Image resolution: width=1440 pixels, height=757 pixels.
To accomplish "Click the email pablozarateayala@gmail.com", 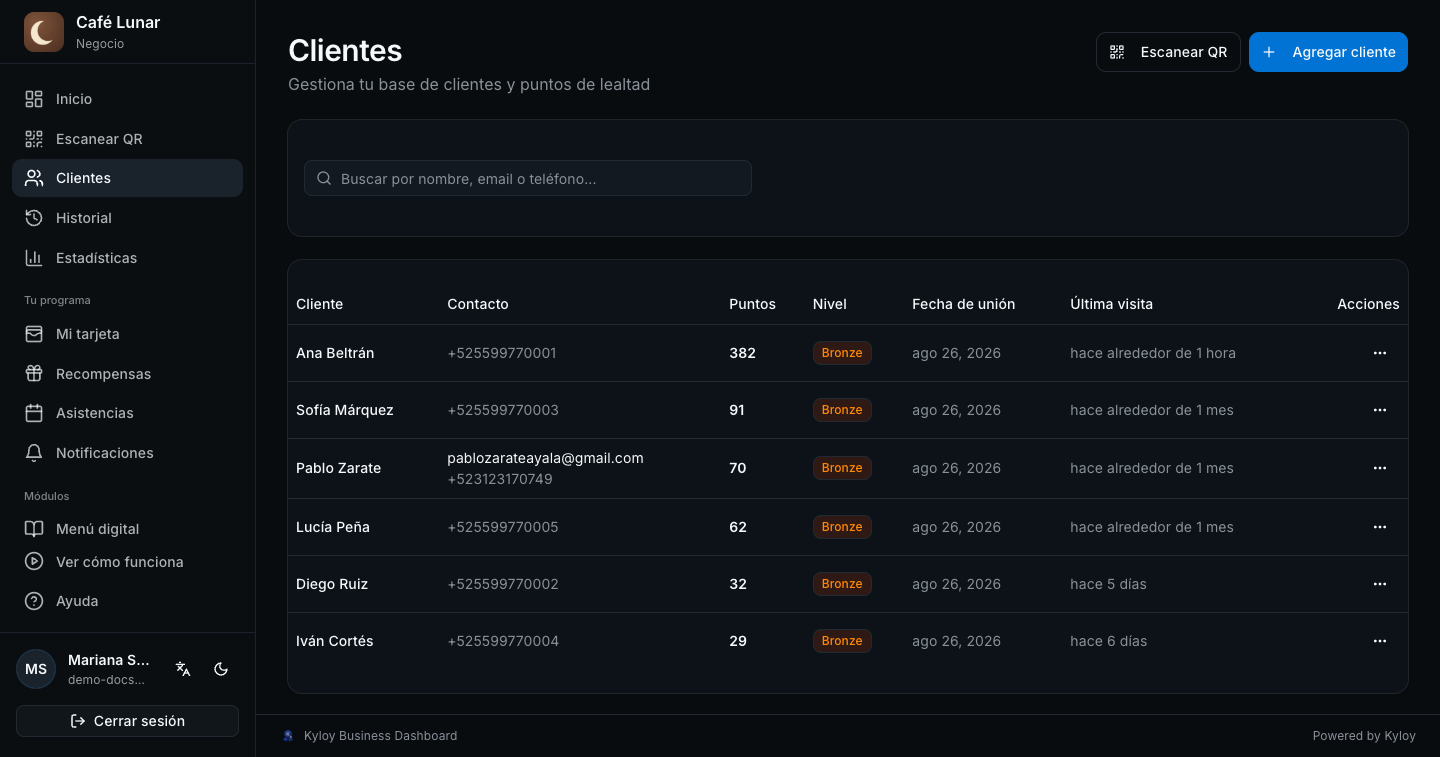I will point(545,458).
